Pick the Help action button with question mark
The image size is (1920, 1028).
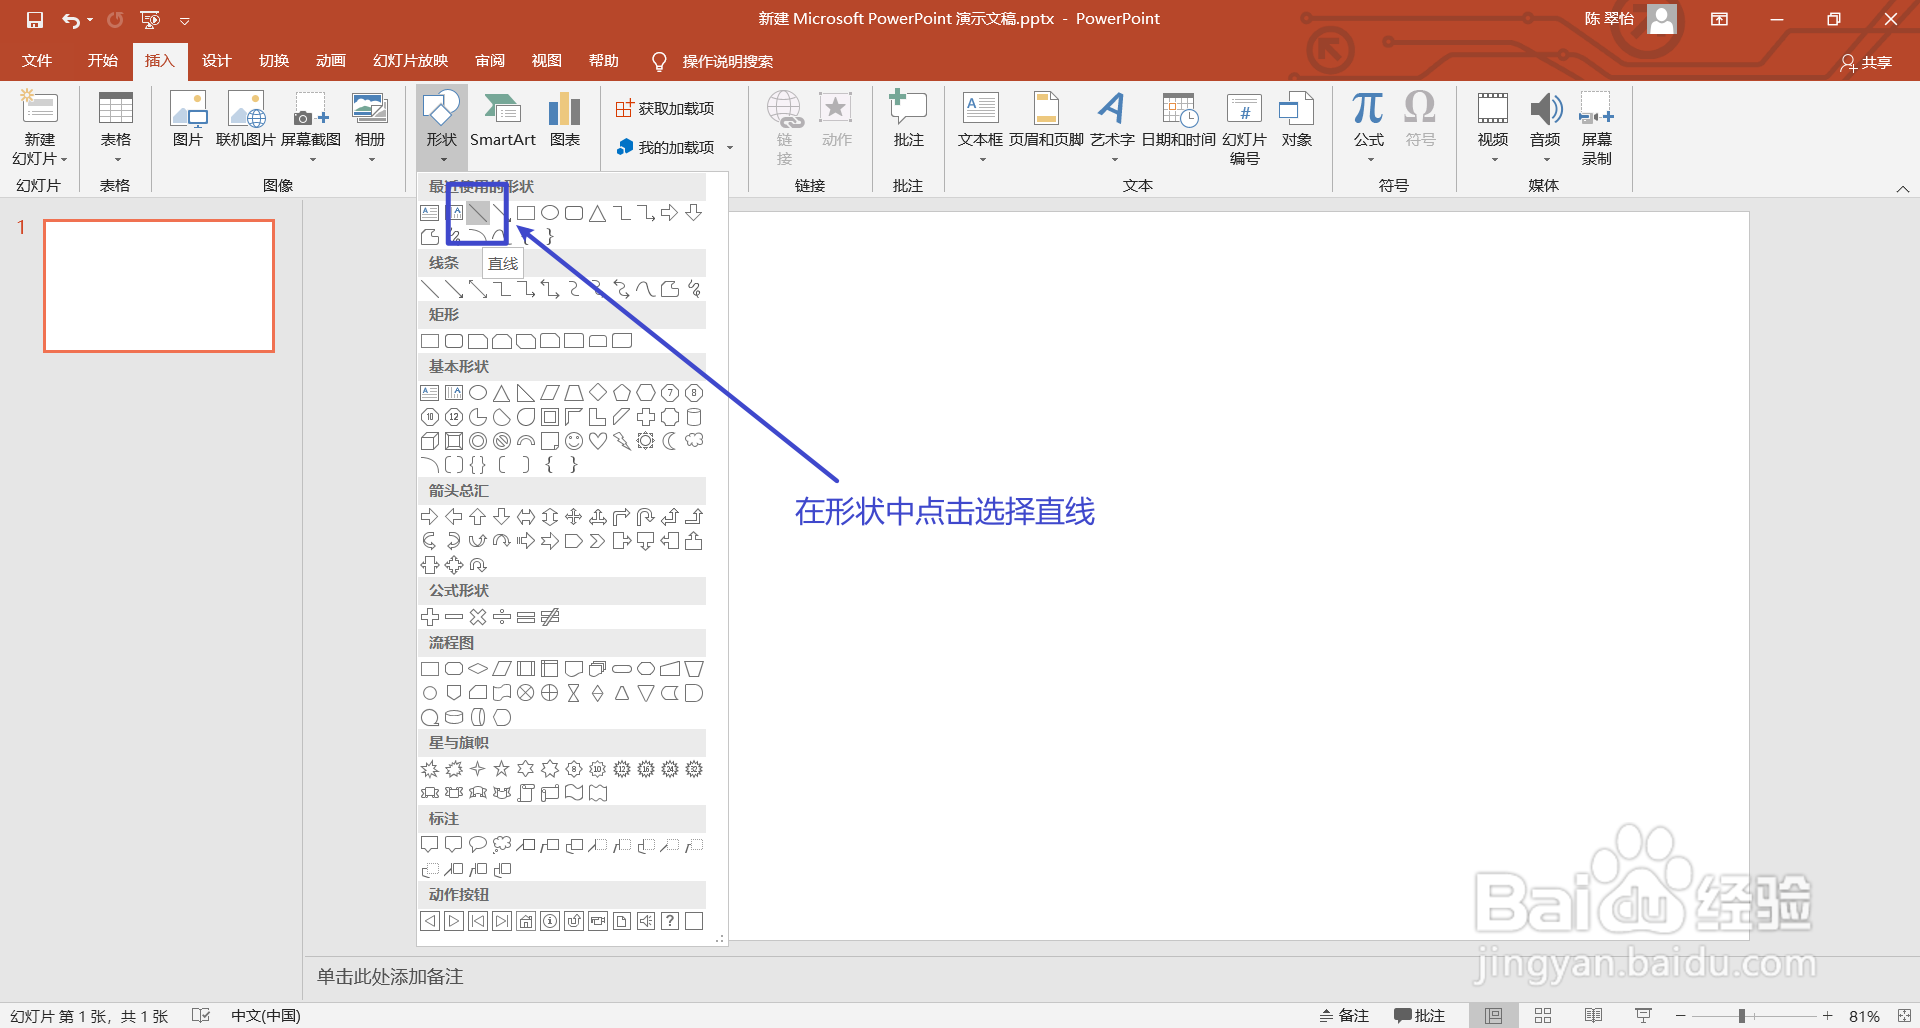(670, 921)
